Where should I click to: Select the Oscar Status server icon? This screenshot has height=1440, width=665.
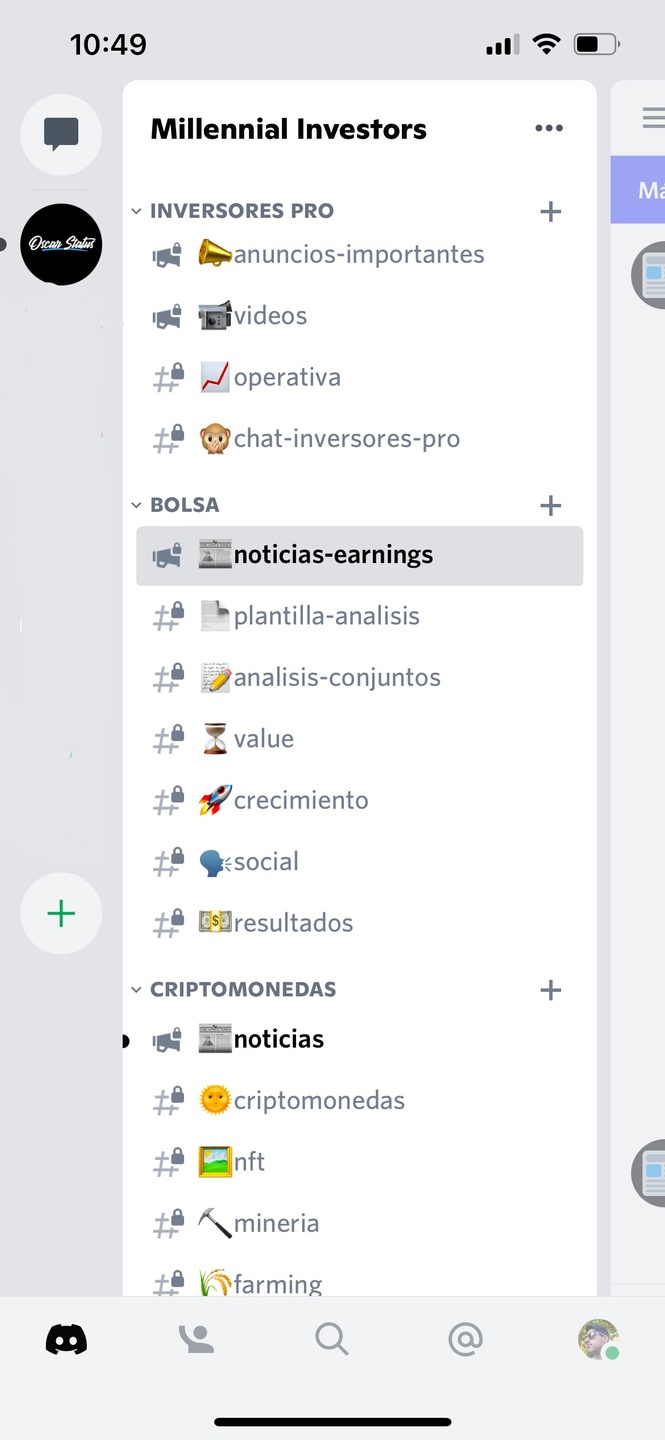(61, 244)
